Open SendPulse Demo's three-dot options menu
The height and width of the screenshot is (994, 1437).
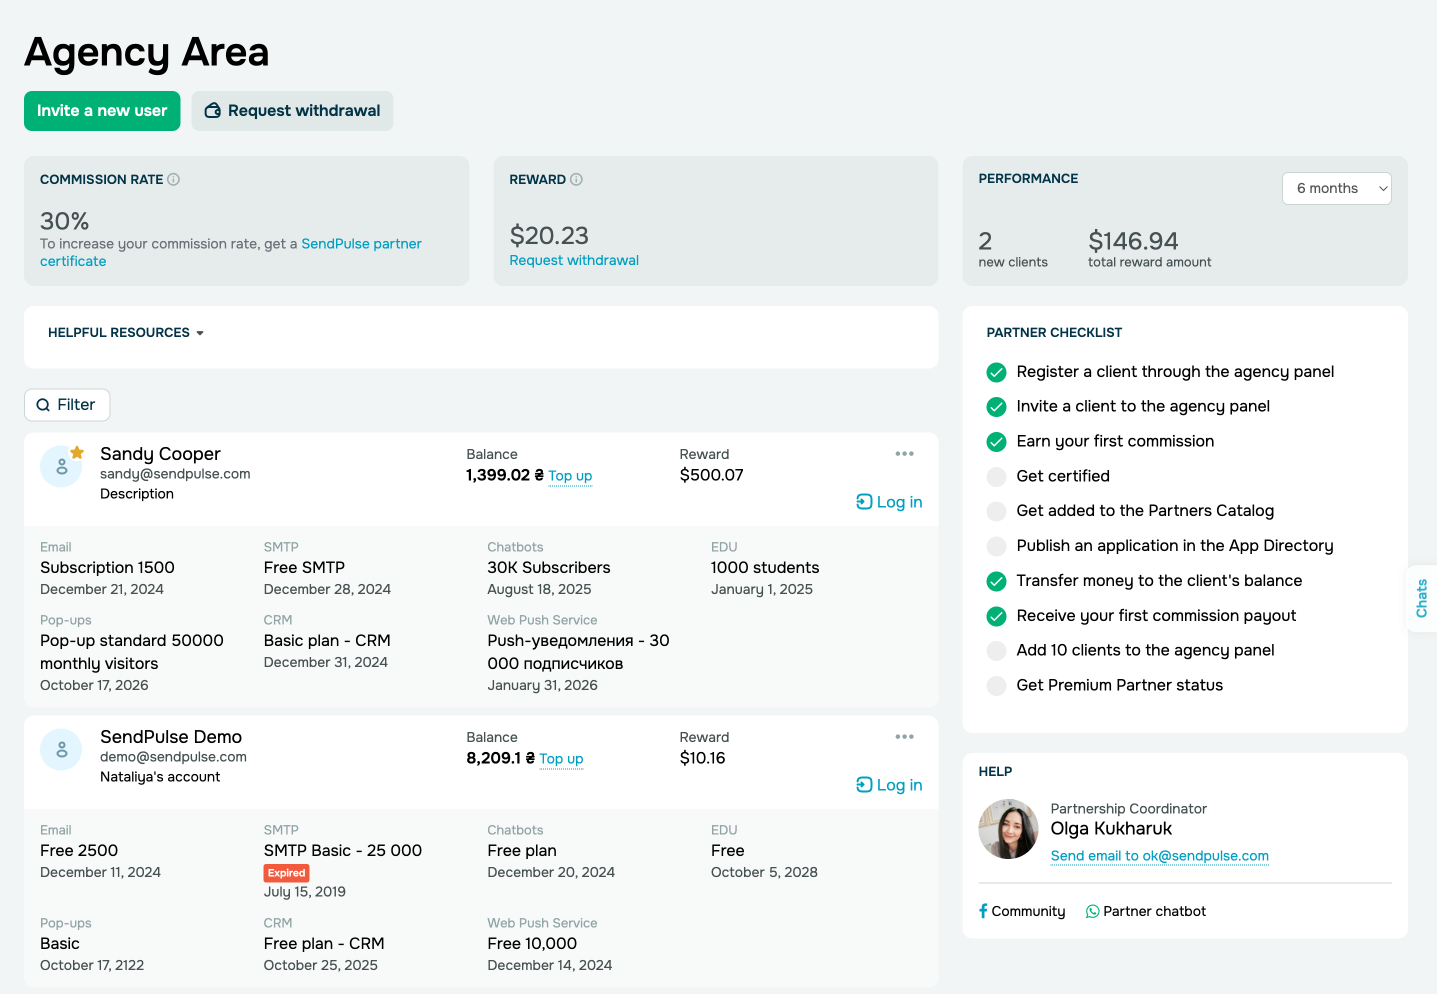[904, 737]
